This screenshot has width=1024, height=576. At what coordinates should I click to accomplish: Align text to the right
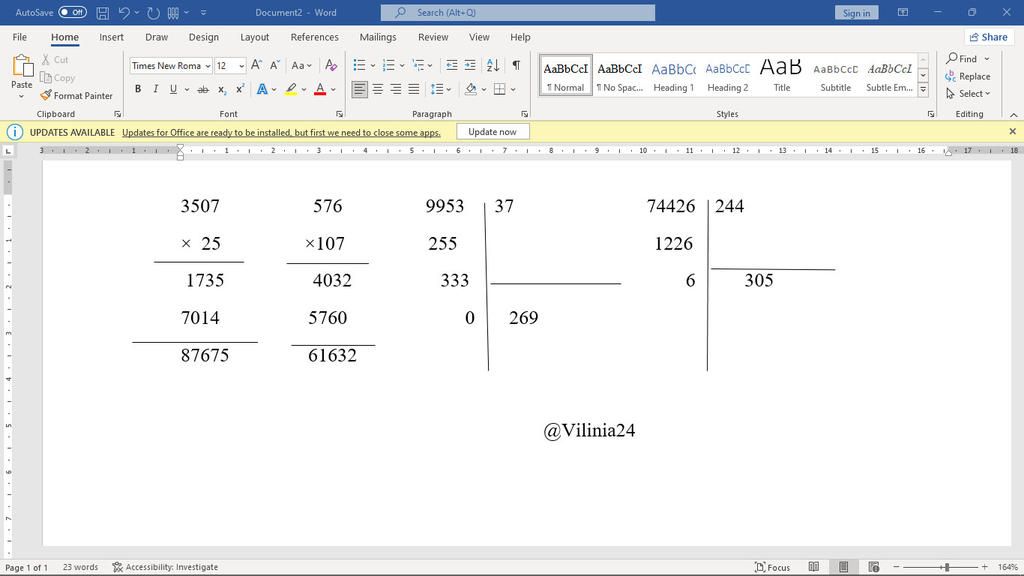pos(396,89)
